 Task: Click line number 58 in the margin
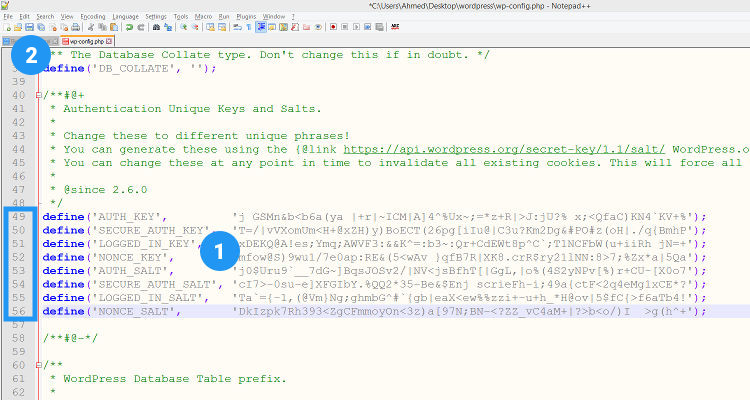[19, 338]
